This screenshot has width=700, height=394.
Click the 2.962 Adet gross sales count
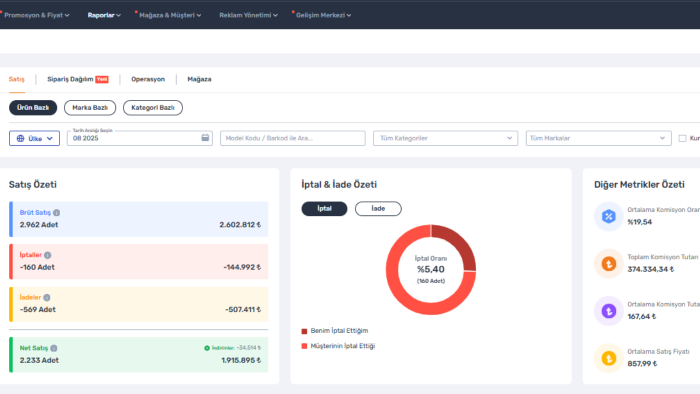click(39, 225)
